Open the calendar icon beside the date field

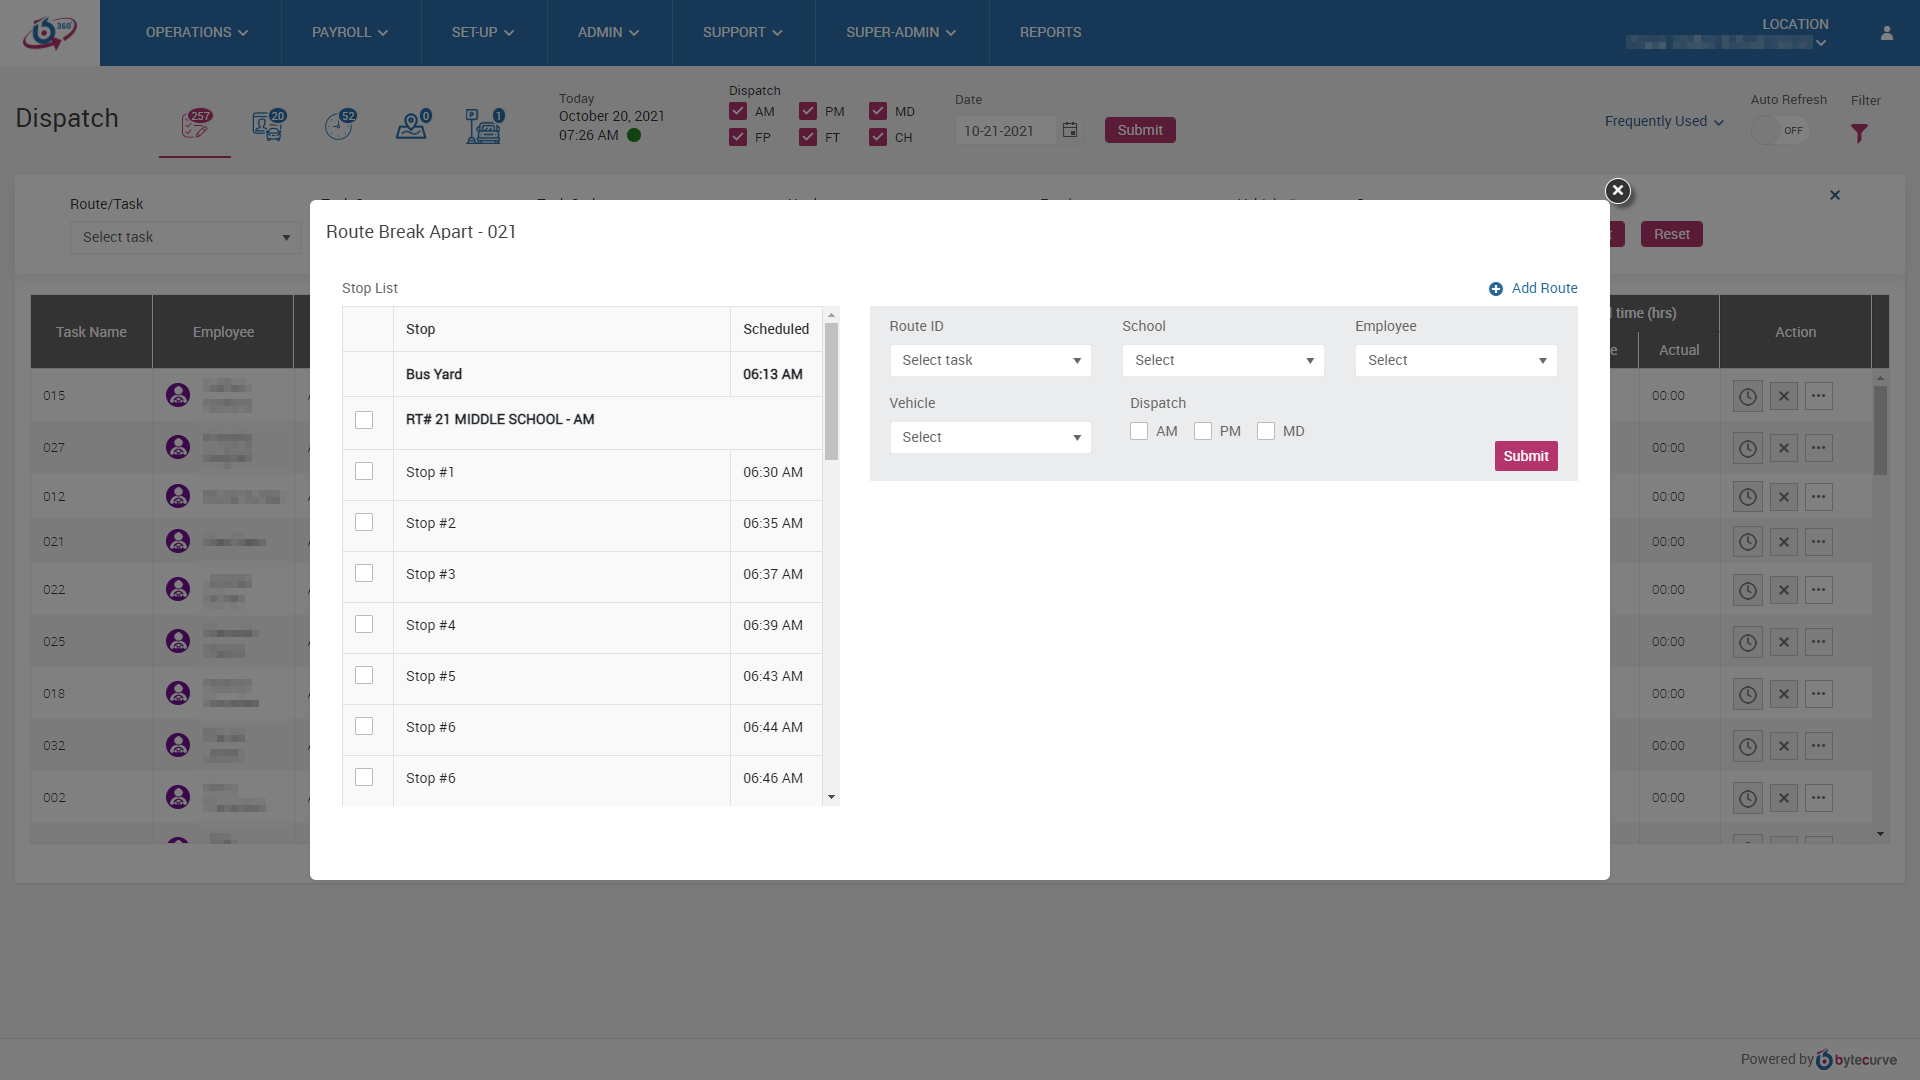(1070, 130)
